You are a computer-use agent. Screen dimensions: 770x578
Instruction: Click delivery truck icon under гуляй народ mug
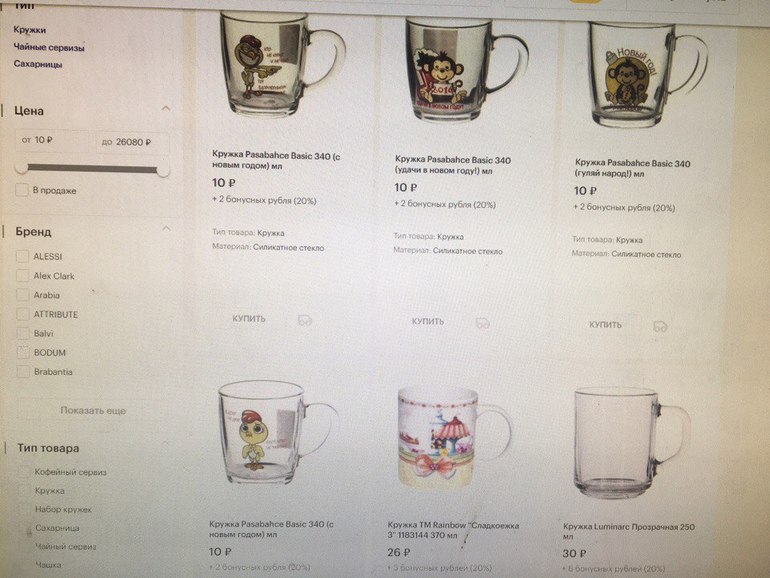(660, 327)
